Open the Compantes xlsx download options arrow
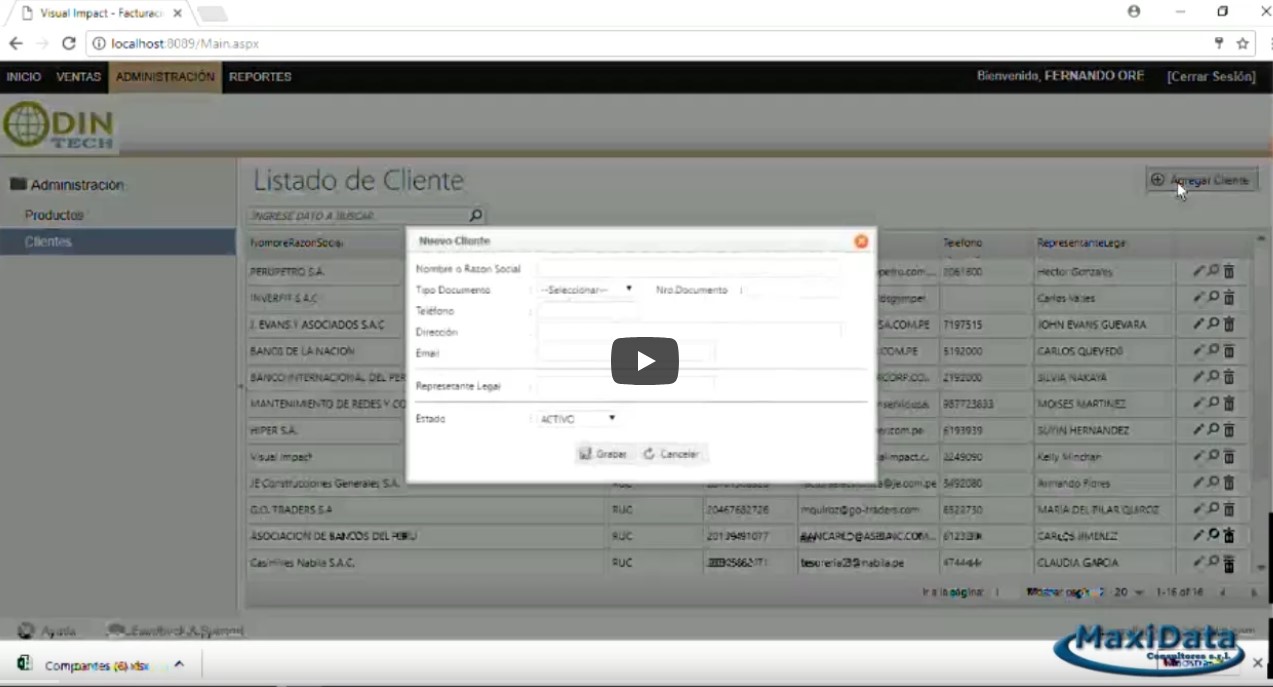Screen dimensions: 1273x687 click(x=179, y=664)
